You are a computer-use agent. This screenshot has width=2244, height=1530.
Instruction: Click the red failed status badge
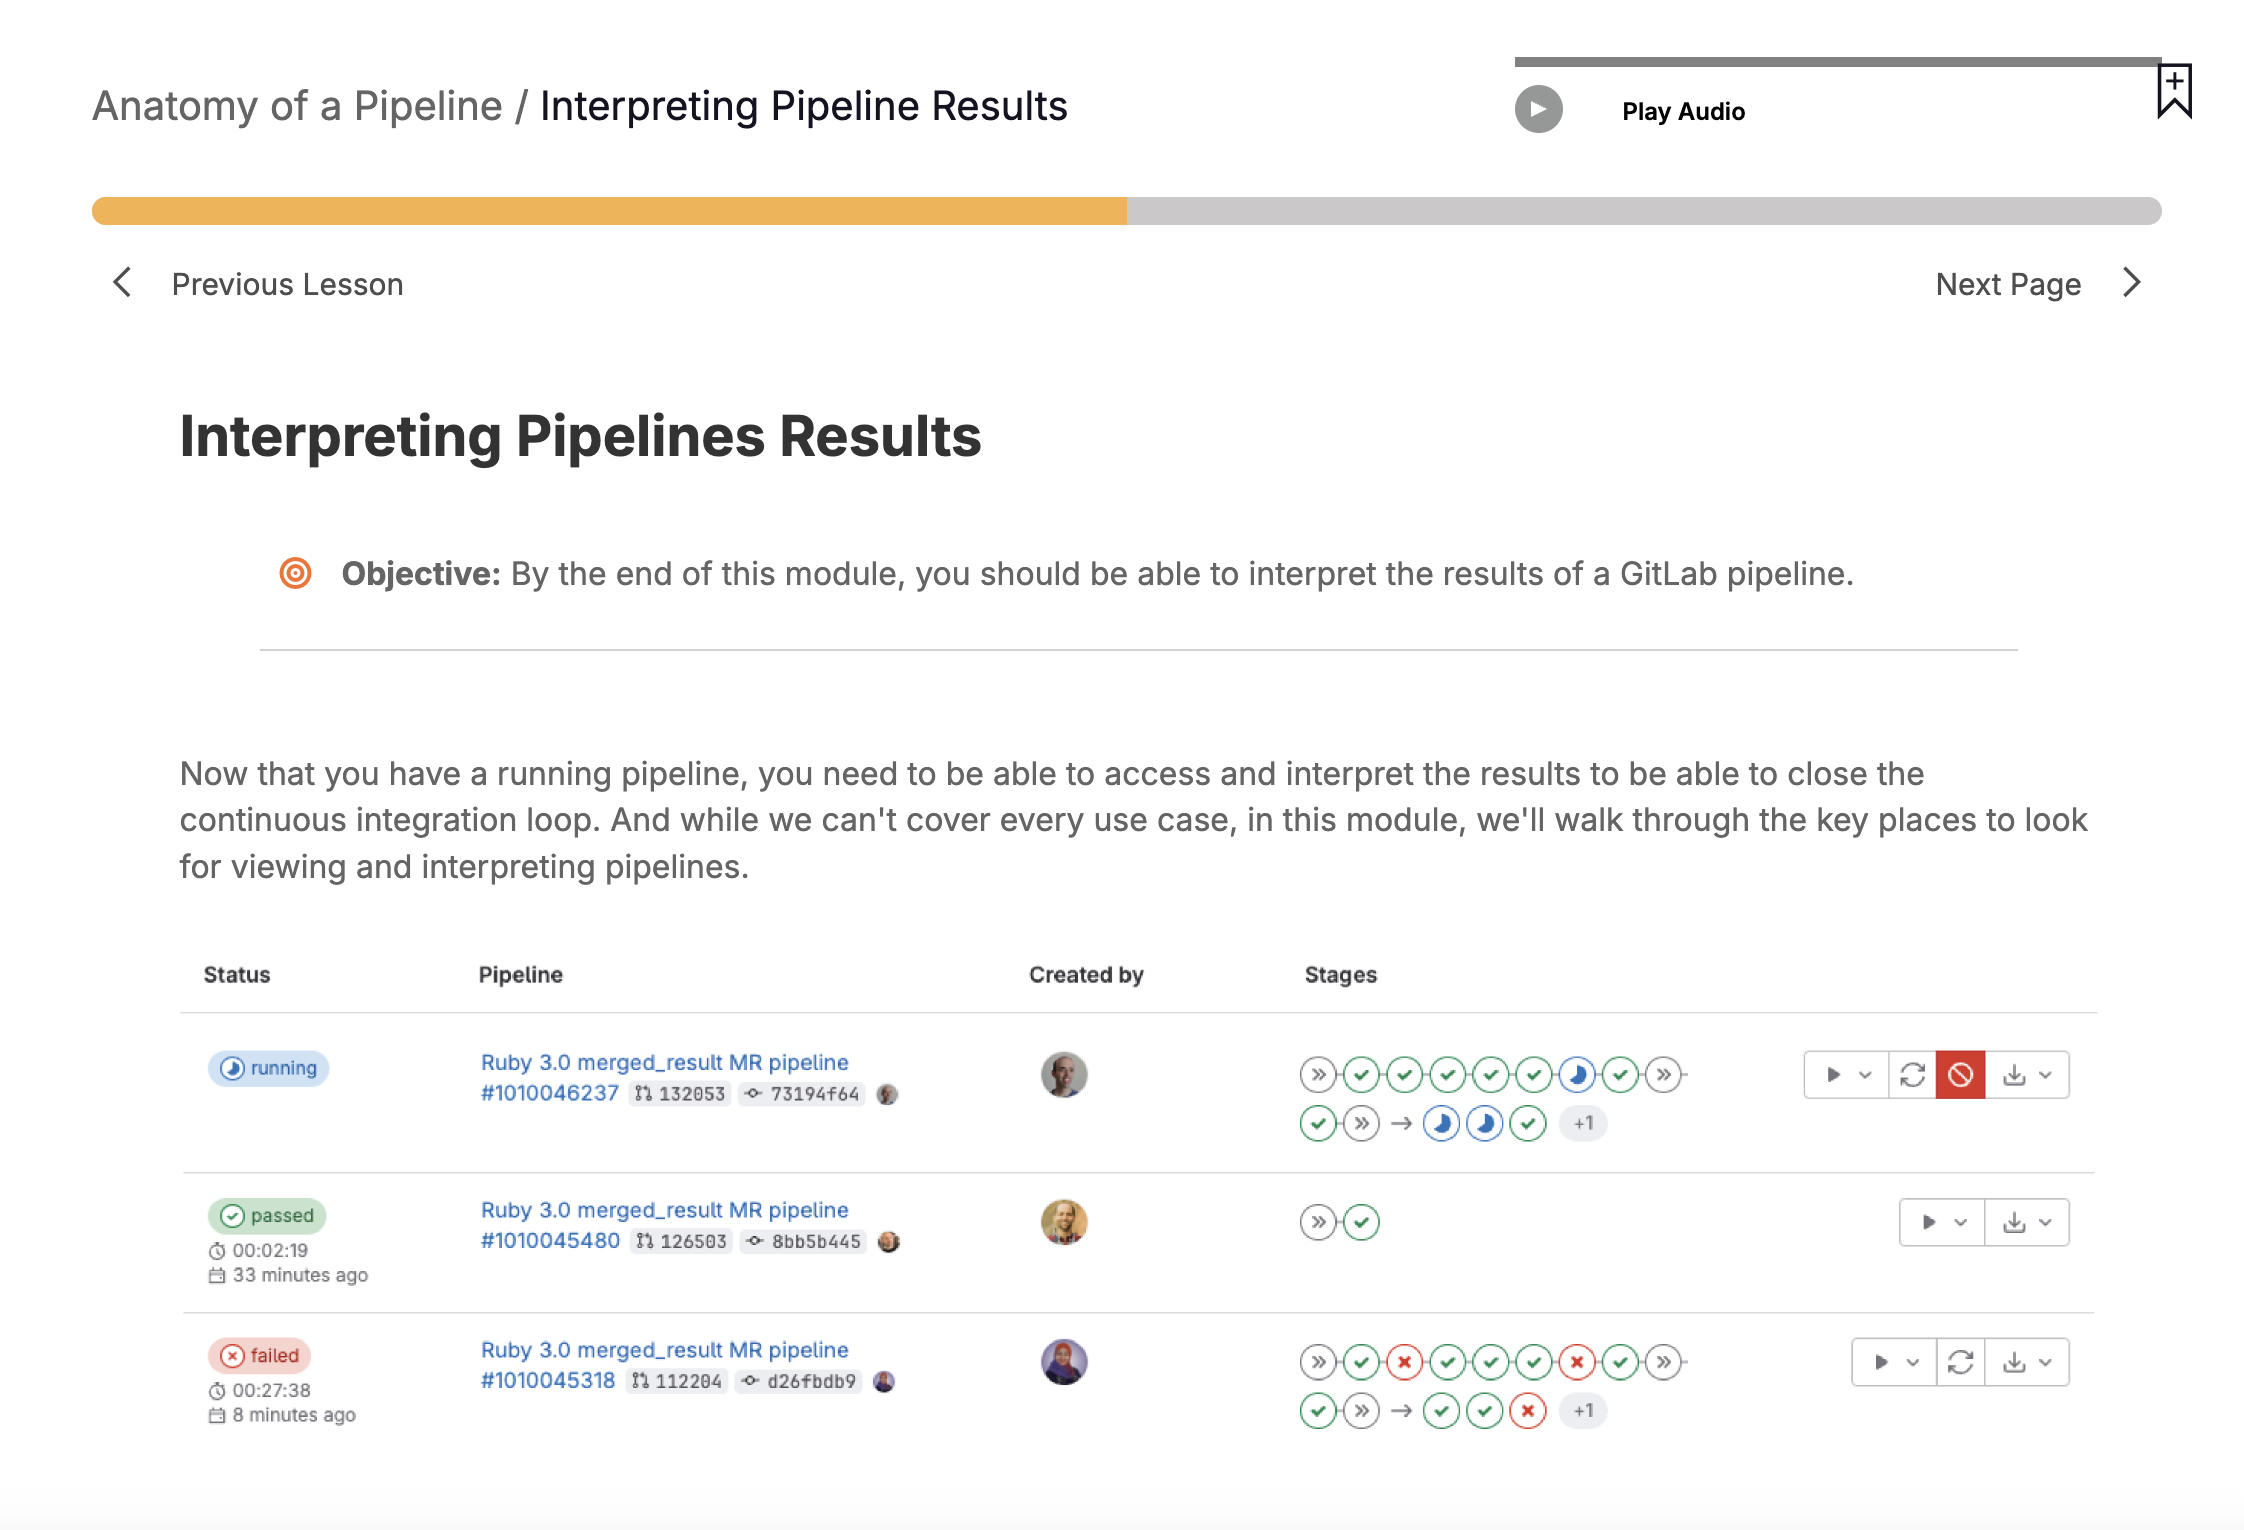click(x=260, y=1355)
